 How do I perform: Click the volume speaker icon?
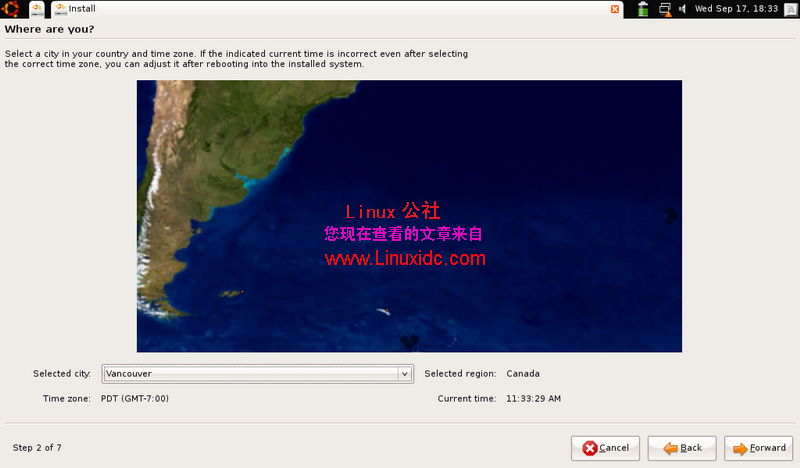pos(682,9)
